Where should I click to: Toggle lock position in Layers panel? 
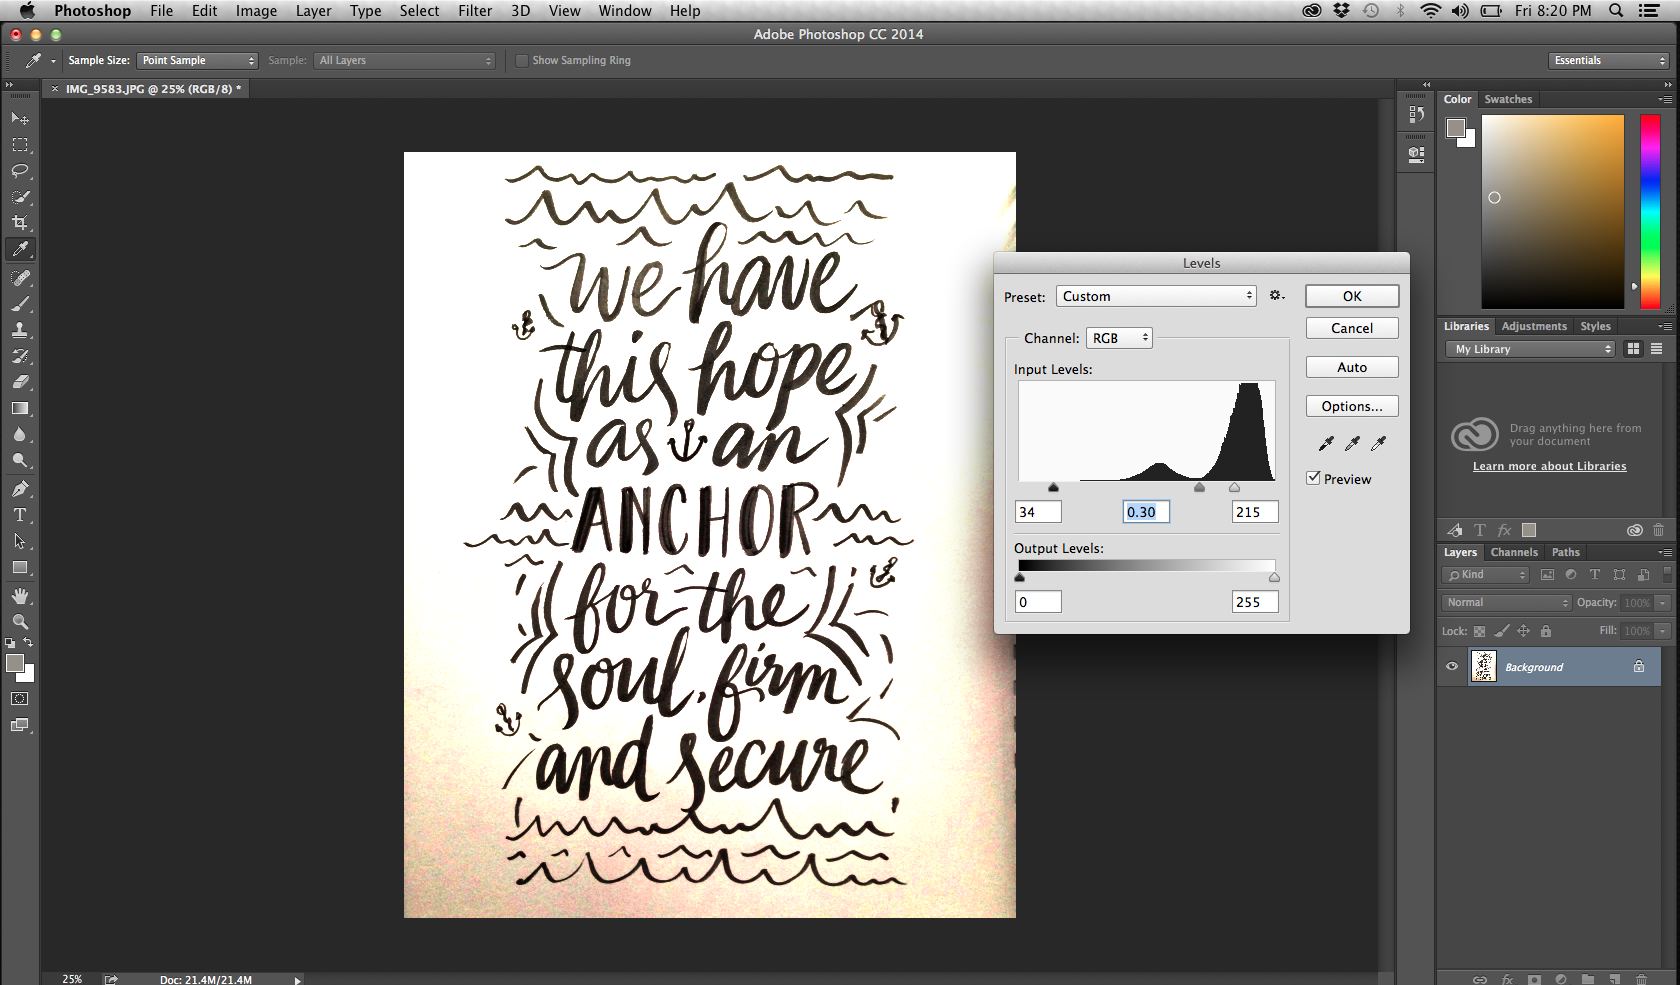1524,631
